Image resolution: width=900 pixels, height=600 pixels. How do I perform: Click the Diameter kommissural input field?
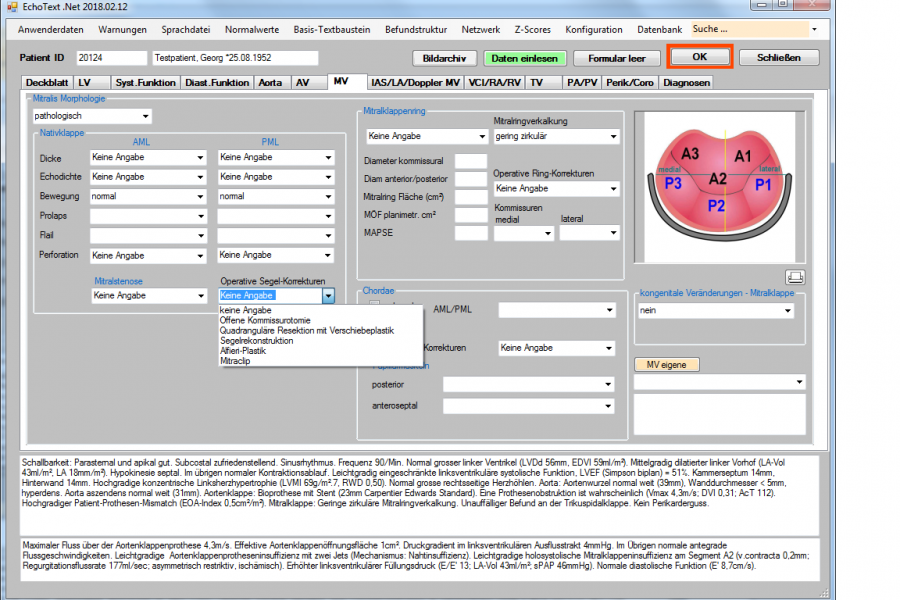pos(471,161)
